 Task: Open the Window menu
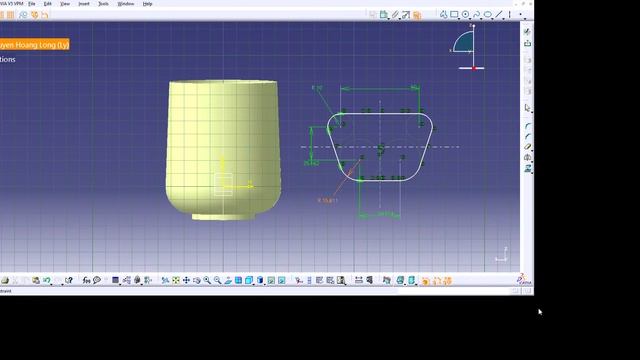coord(125,4)
